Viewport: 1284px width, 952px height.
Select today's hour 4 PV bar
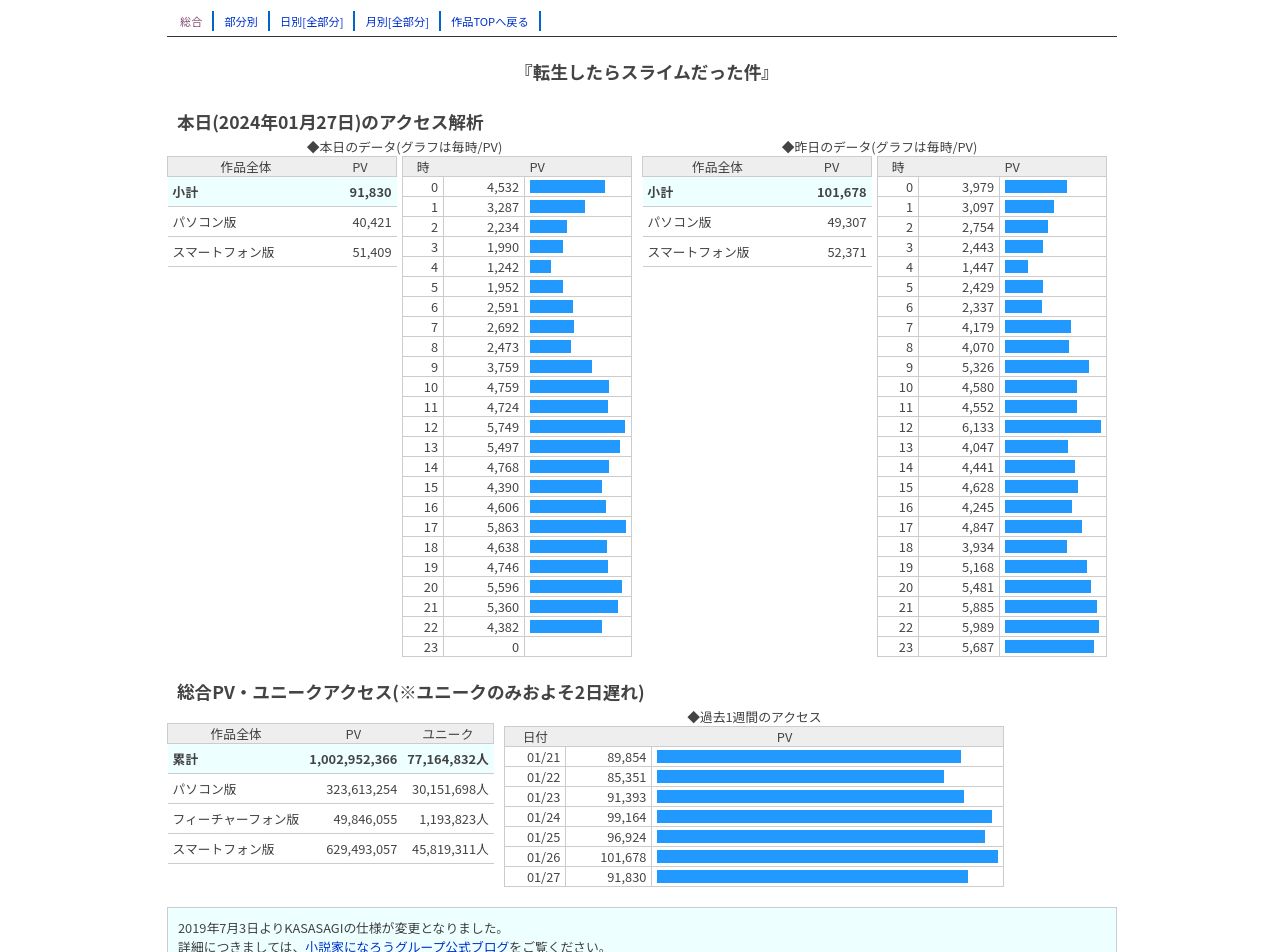[x=540, y=267]
